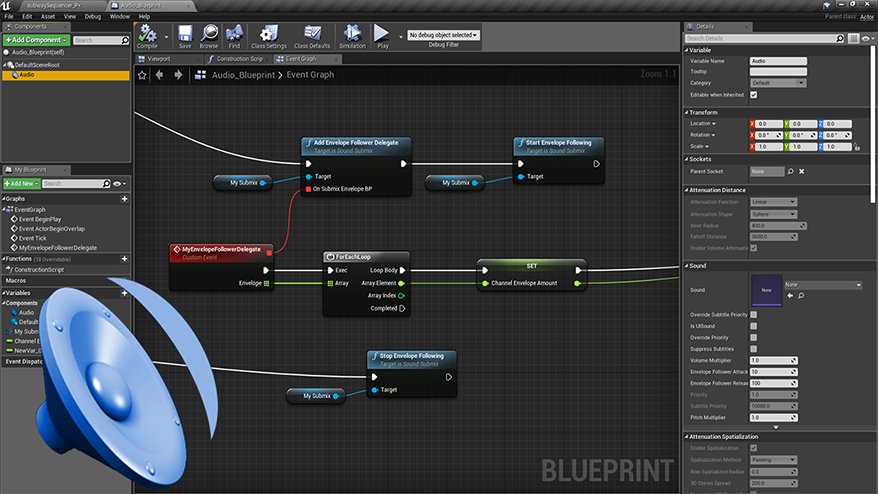Screen dimensions: 878x494
Task: Click the Sound asset thumbnail
Action: click(766, 290)
